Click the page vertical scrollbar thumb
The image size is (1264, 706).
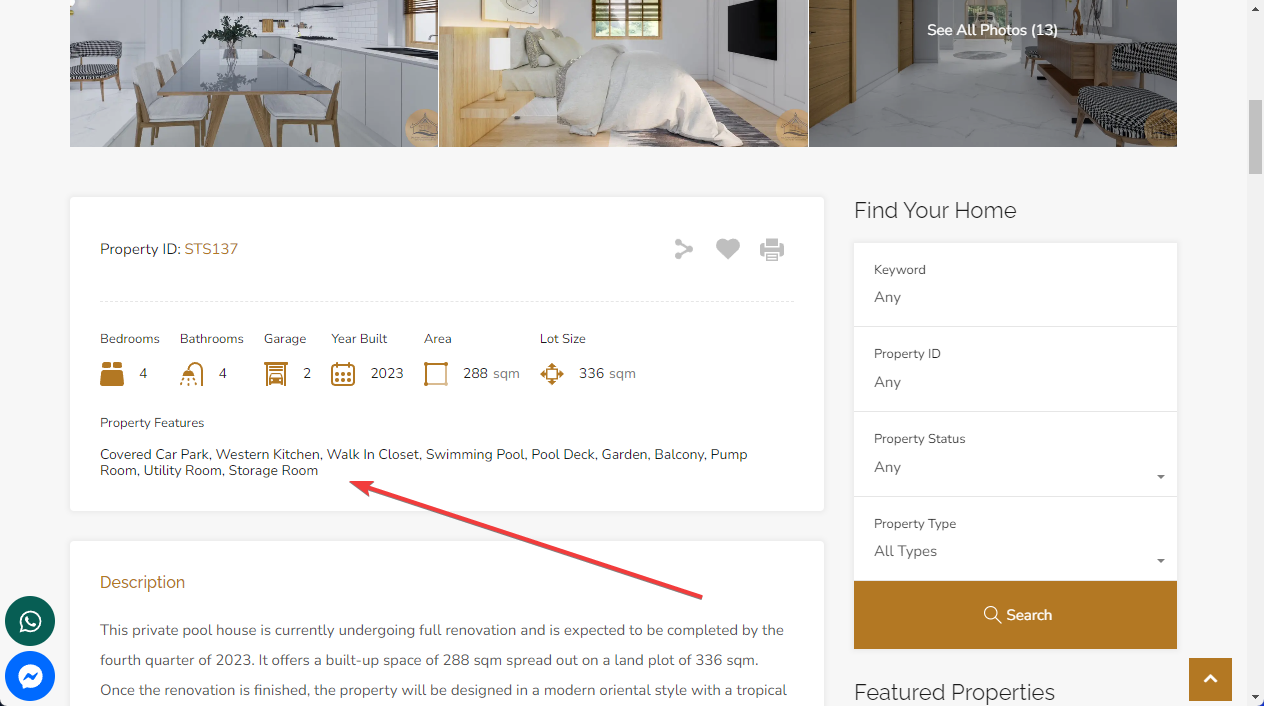(1255, 137)
